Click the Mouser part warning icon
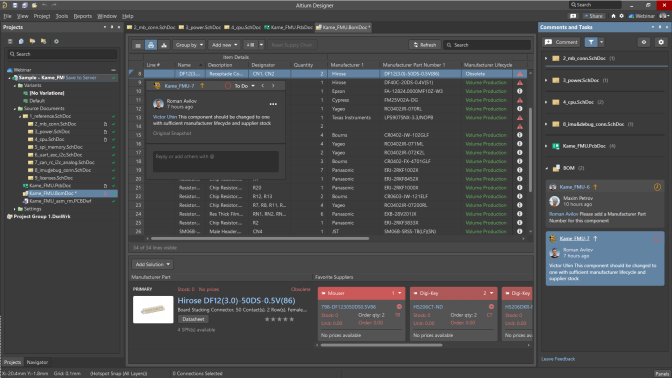The width and height of the screenshot is (672, 378). point(399,307)
